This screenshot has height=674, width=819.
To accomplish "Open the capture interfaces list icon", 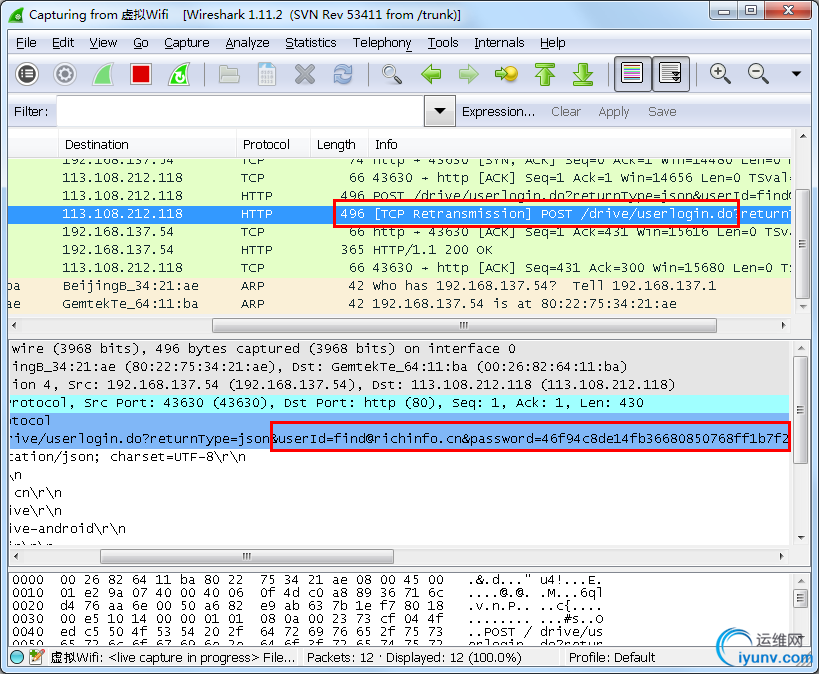I will click(x=27, y=74).
